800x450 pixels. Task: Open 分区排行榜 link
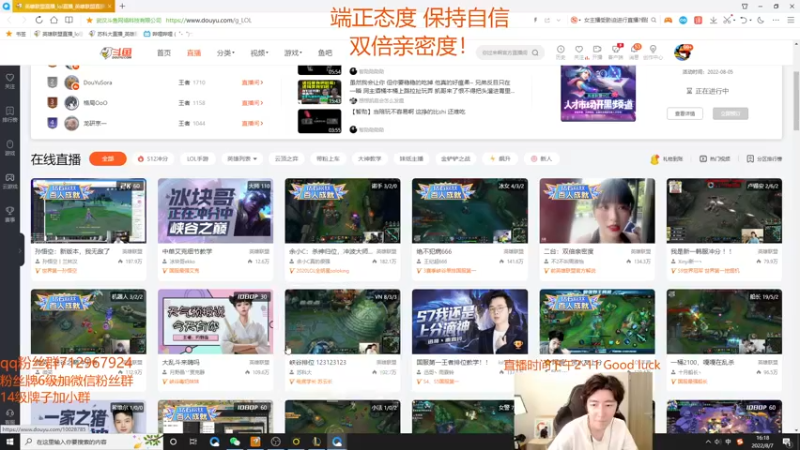point(764,159)
